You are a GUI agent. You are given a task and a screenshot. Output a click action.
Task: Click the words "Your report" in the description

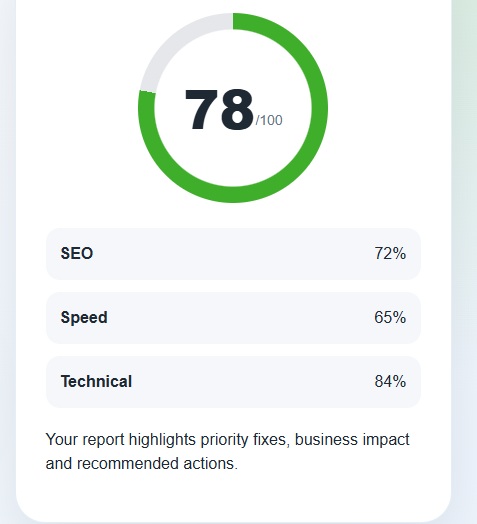[85, 439]
